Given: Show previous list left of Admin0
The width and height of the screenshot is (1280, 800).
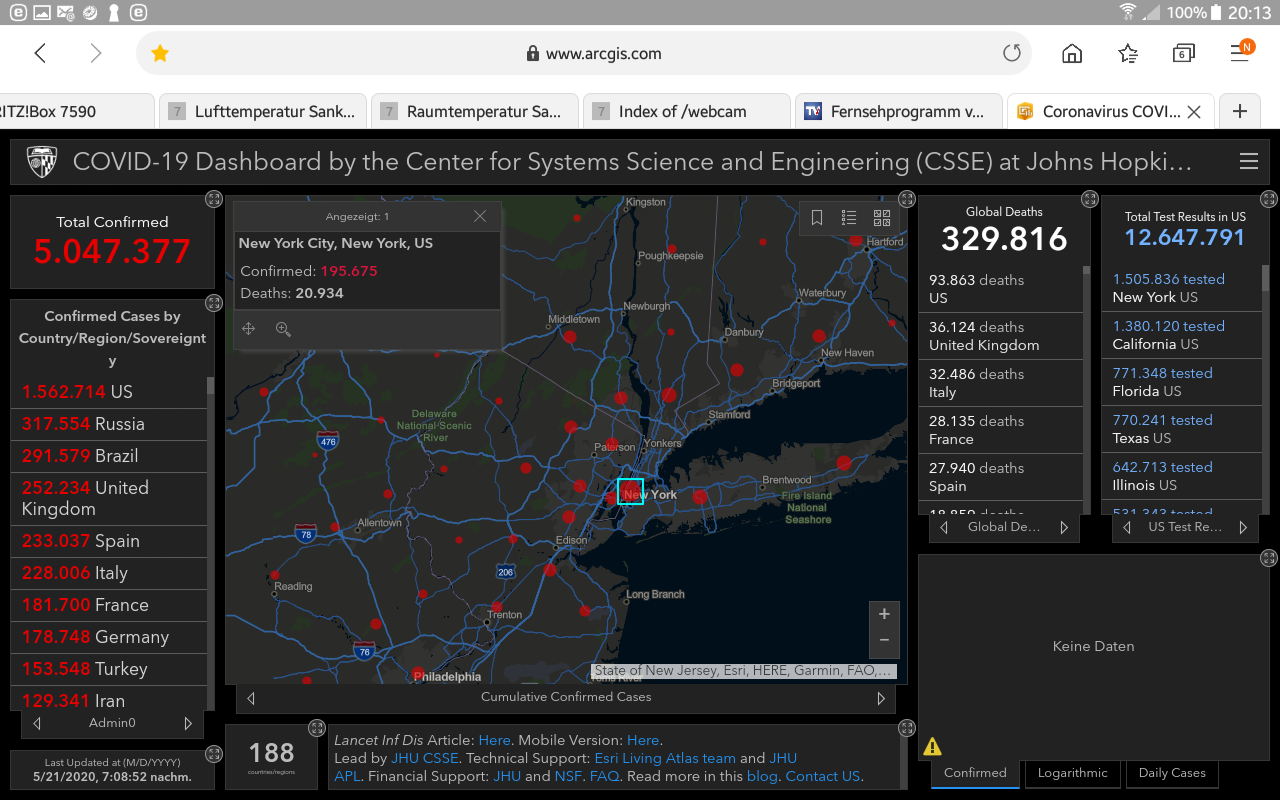Looking at the screenshot, I should (37, 723).
